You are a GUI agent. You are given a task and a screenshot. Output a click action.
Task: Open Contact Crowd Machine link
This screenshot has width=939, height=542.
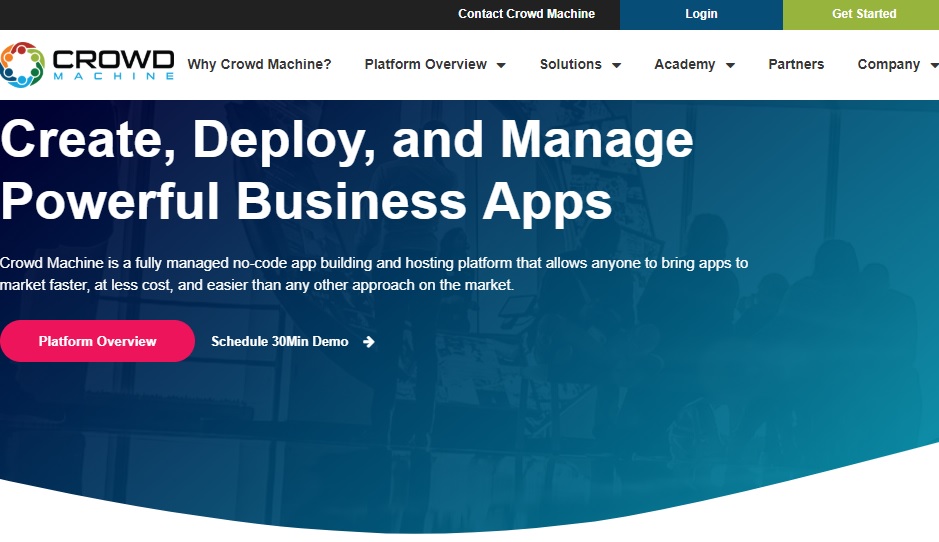tap(526, 14)
